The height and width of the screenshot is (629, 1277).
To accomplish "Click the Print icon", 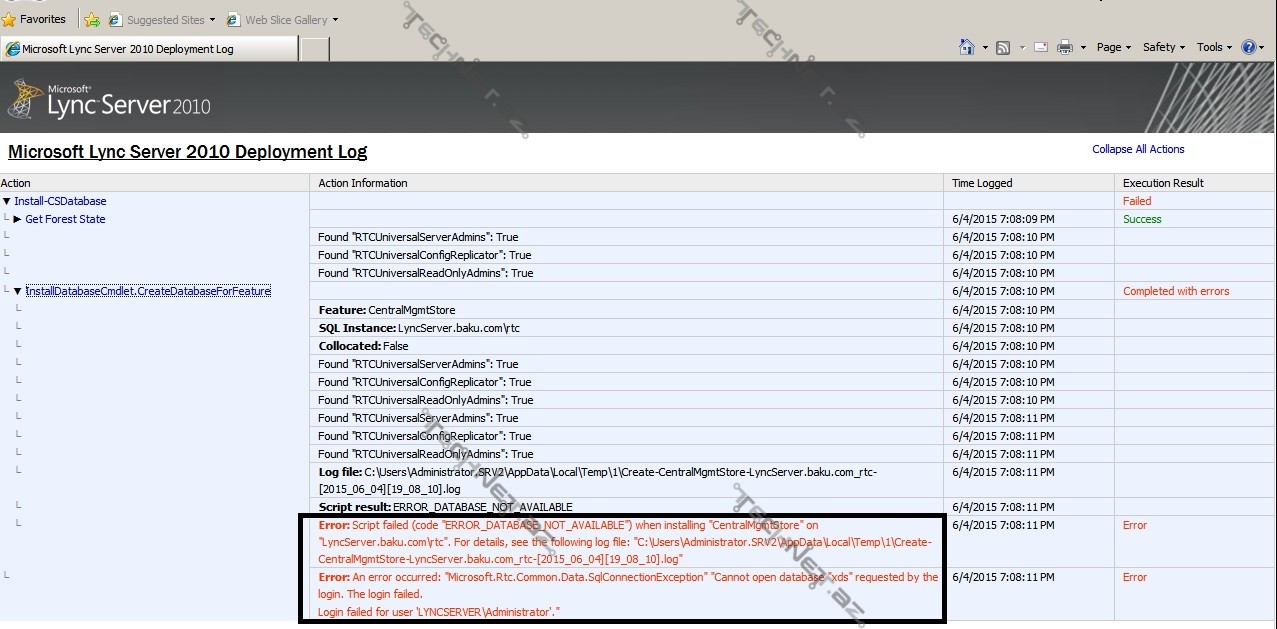I will tap(1065, 47).
